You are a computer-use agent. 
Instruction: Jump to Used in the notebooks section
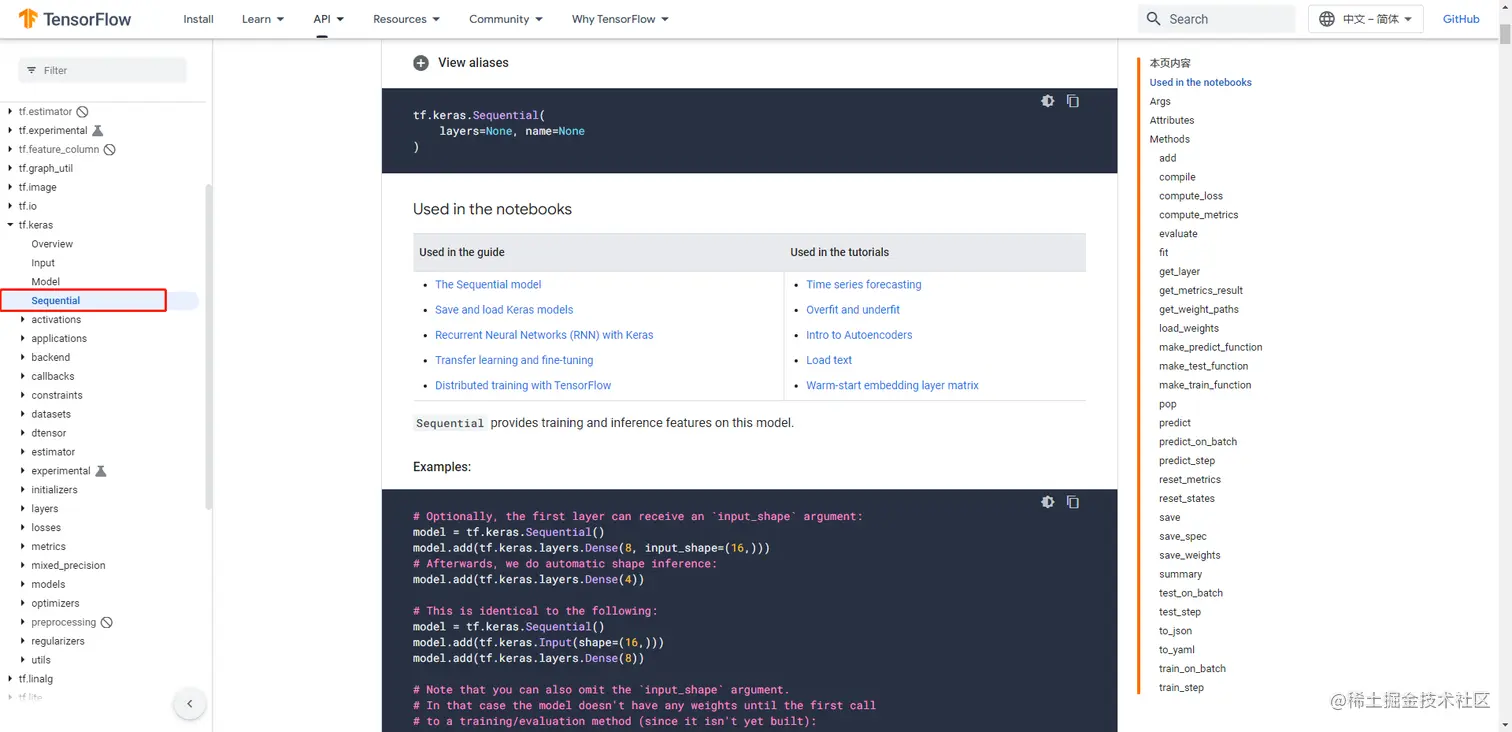point(1200,83)
